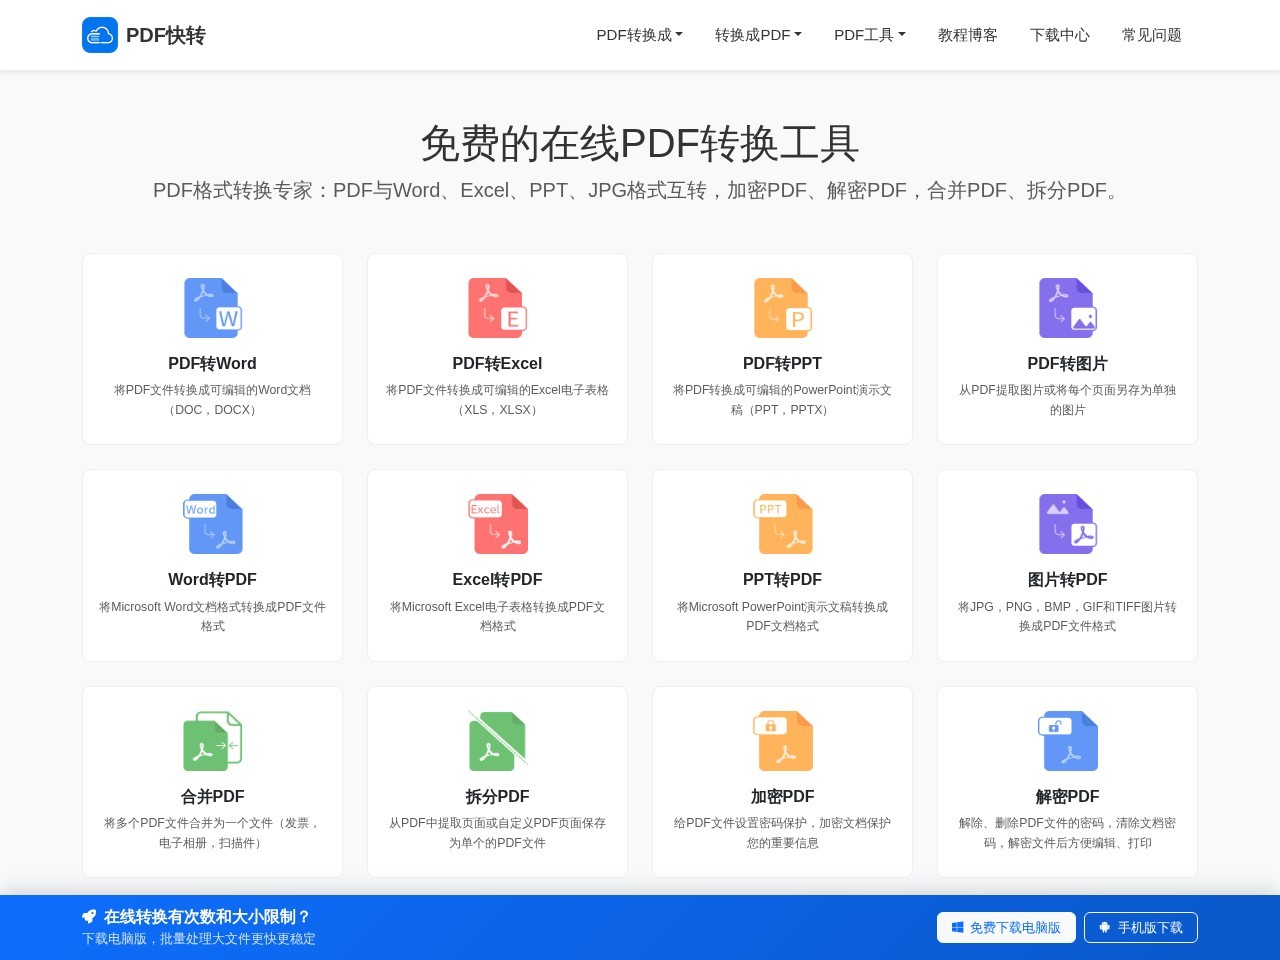Expand the PDF工具 dropdown menu
Image resolution: width=1280 pixels, height=960 pixels.
(870, 35)
